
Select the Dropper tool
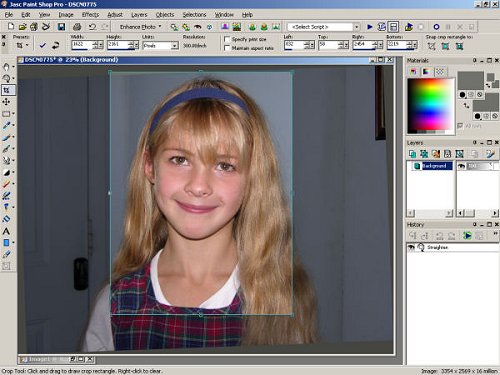click(x=6, y=126)
